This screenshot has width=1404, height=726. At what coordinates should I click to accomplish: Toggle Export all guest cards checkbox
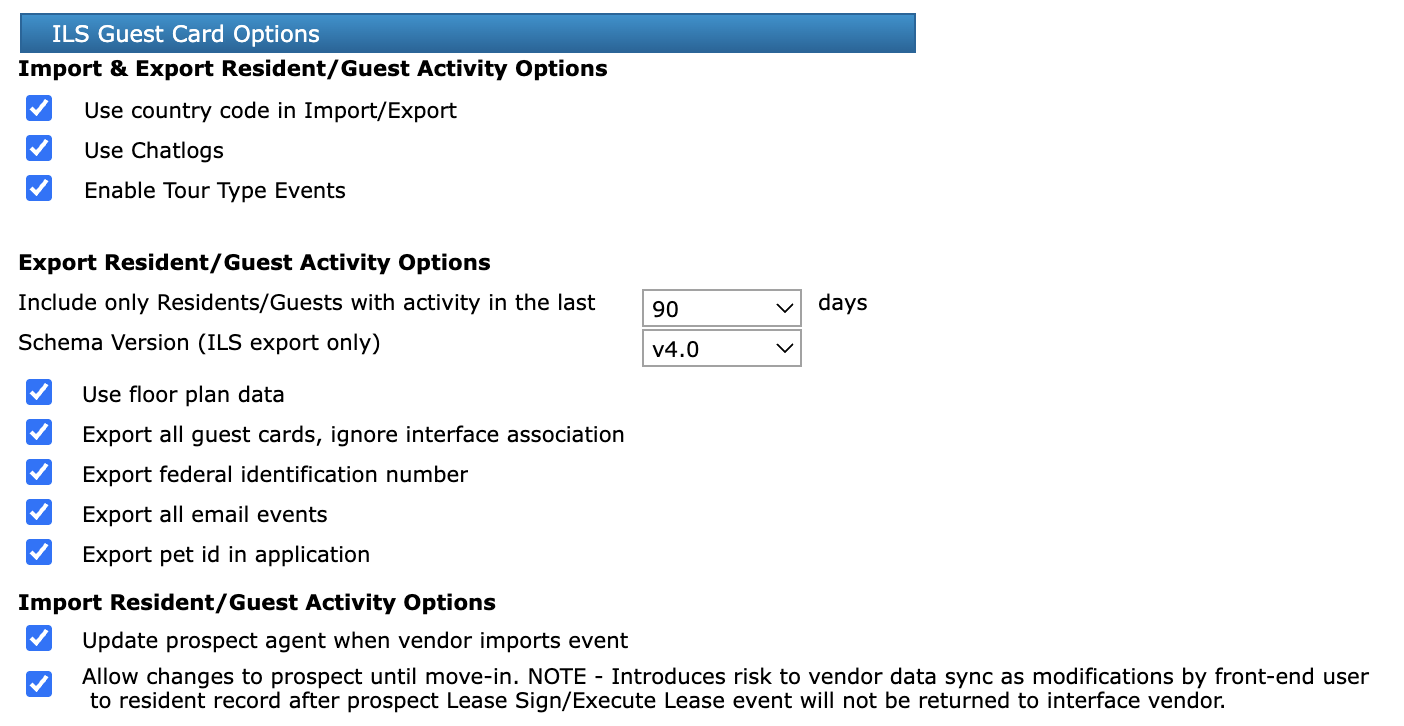tap(39, 432)
